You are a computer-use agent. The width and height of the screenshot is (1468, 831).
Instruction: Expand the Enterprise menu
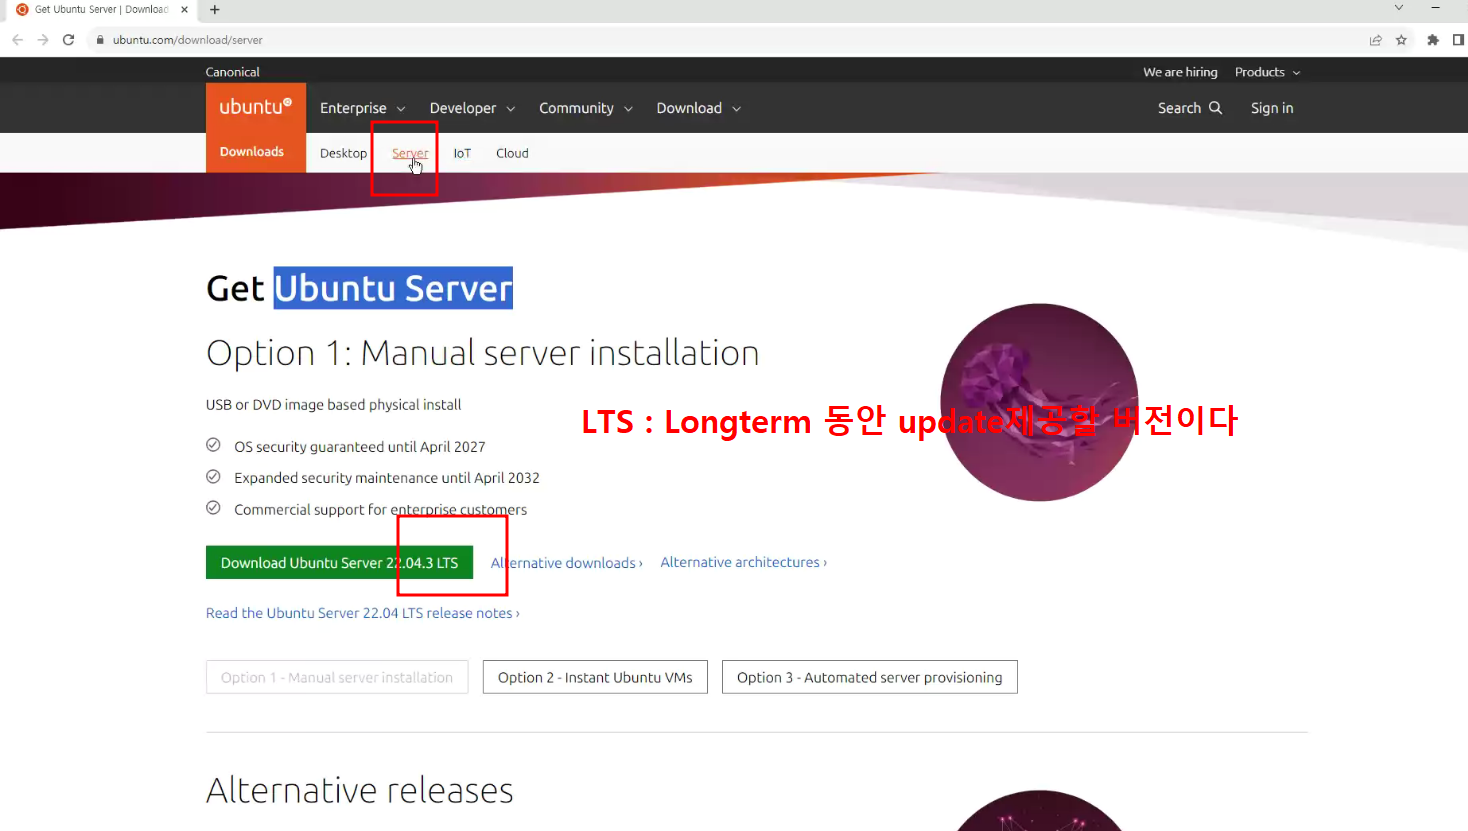coord(363,108)
